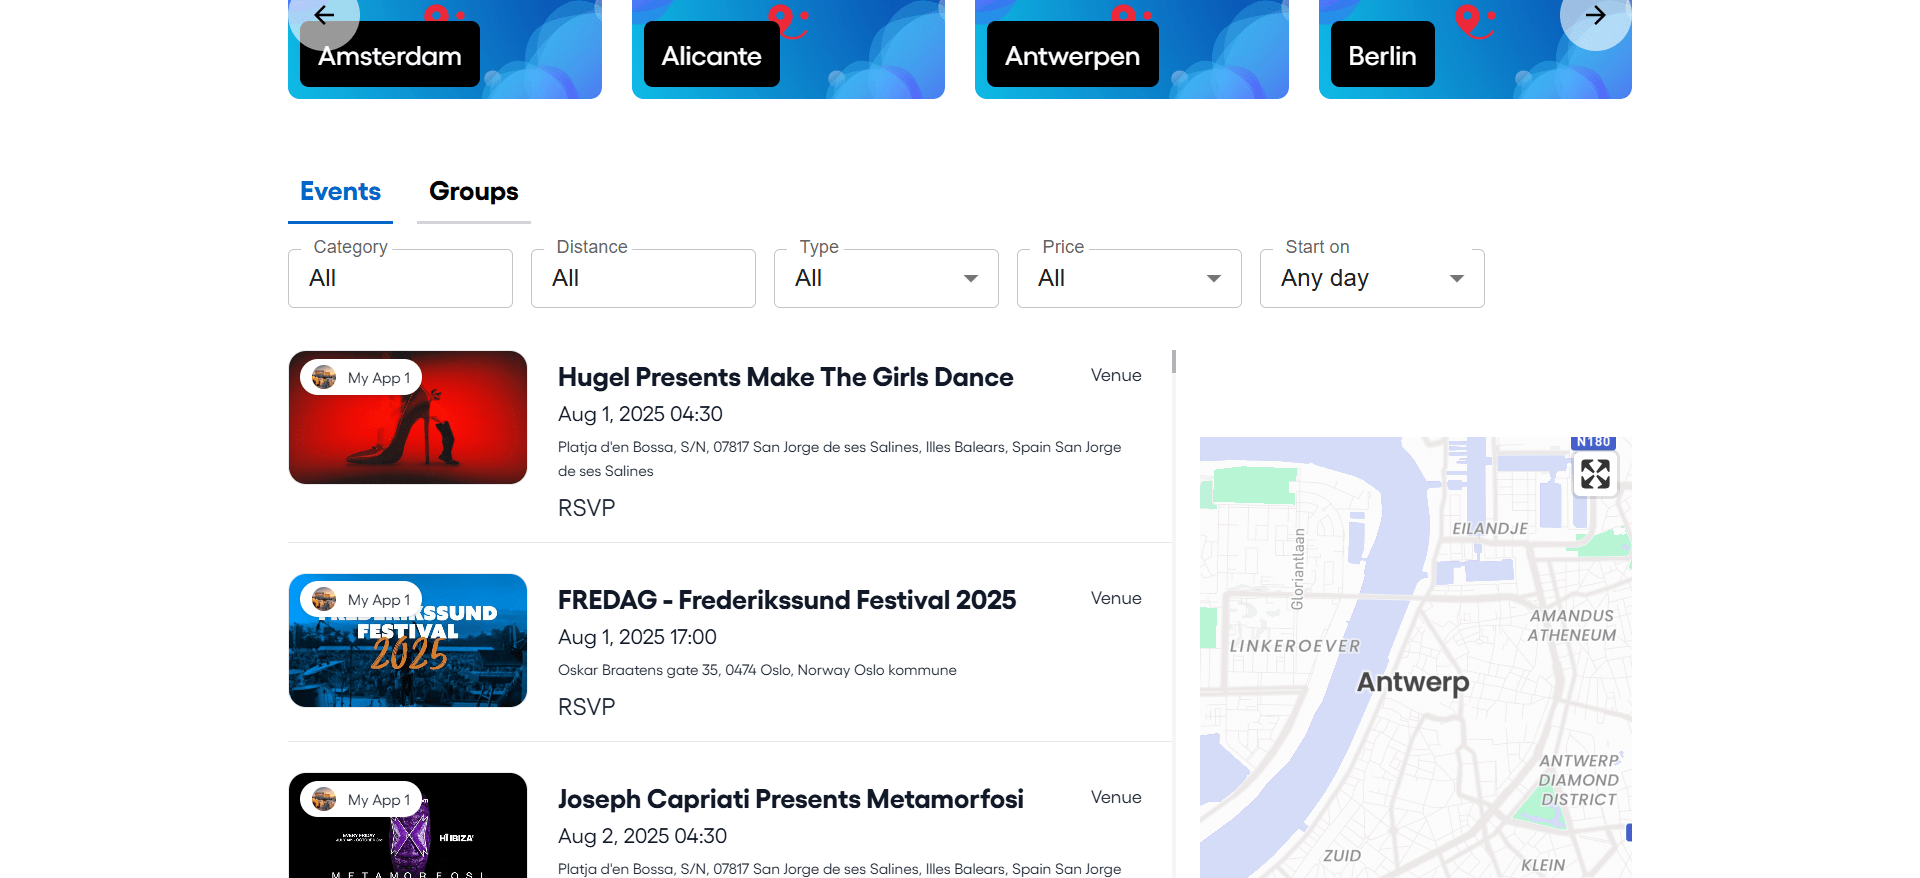RSVP to Hugel Presents Make The Girls Dance

[586, 508]
